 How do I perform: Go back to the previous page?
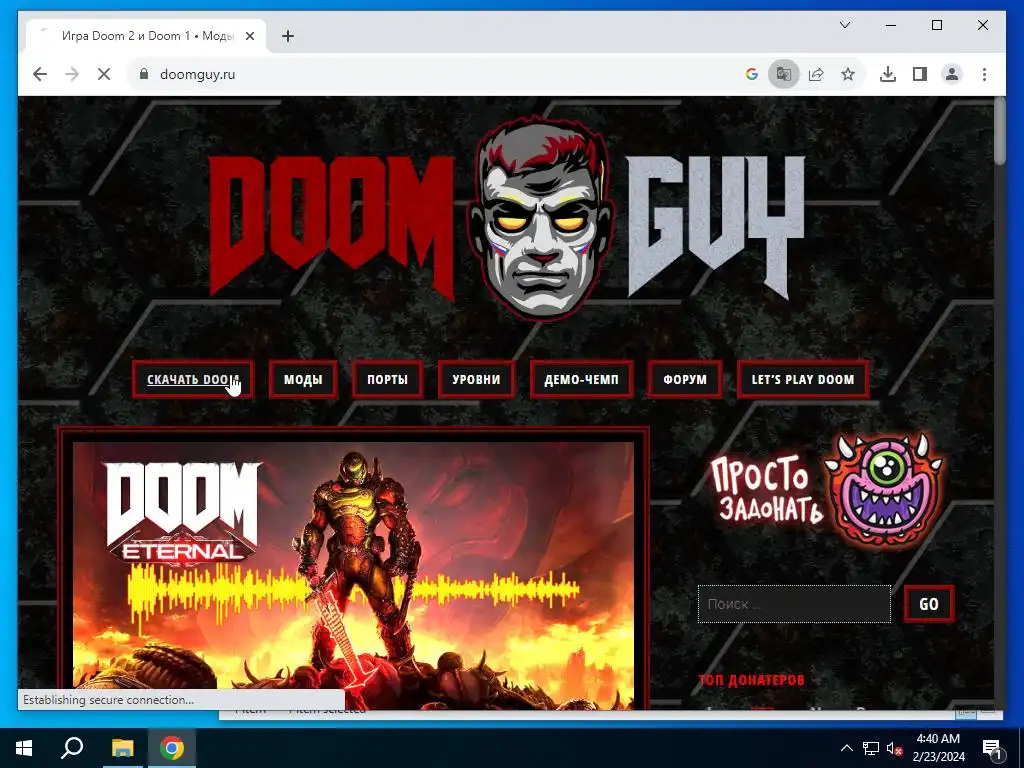click(40, 74)
